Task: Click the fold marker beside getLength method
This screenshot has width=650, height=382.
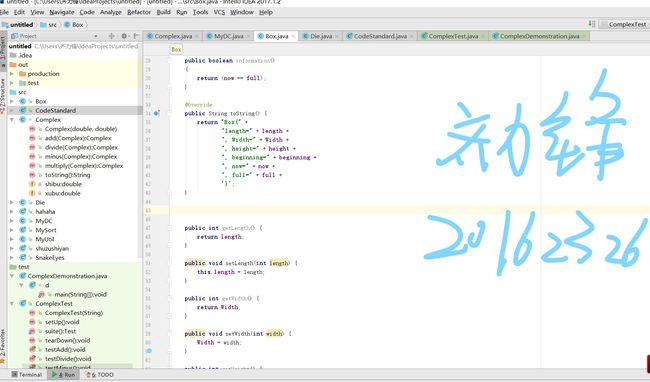Action: (x=170, y=227)
